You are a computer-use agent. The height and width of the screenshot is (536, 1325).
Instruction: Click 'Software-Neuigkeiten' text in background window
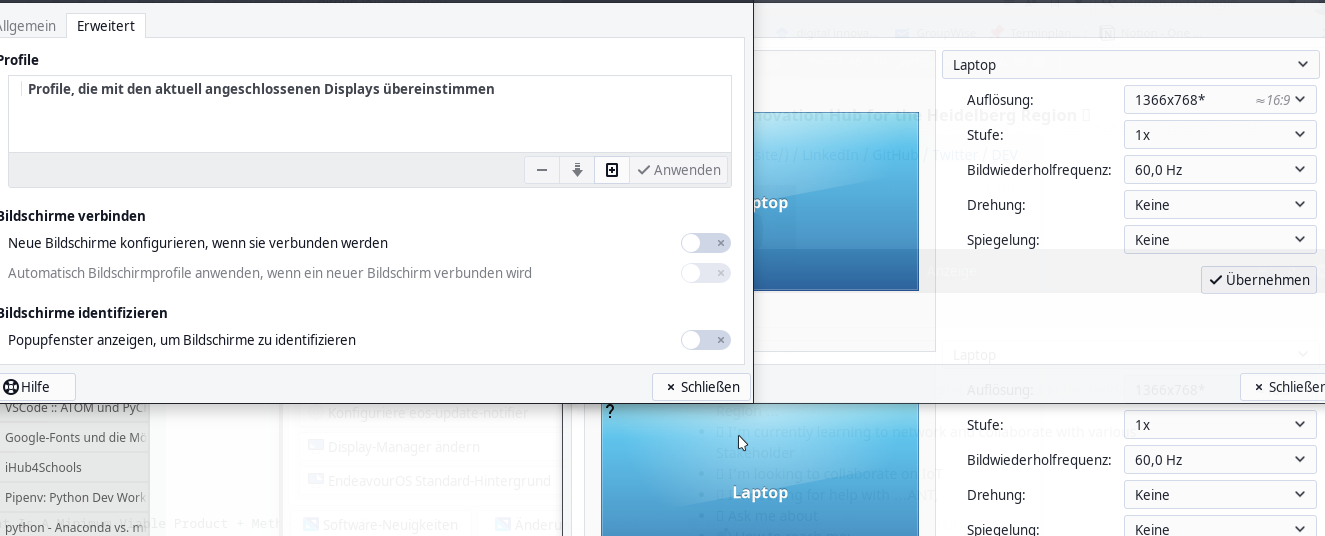point(390,524)
